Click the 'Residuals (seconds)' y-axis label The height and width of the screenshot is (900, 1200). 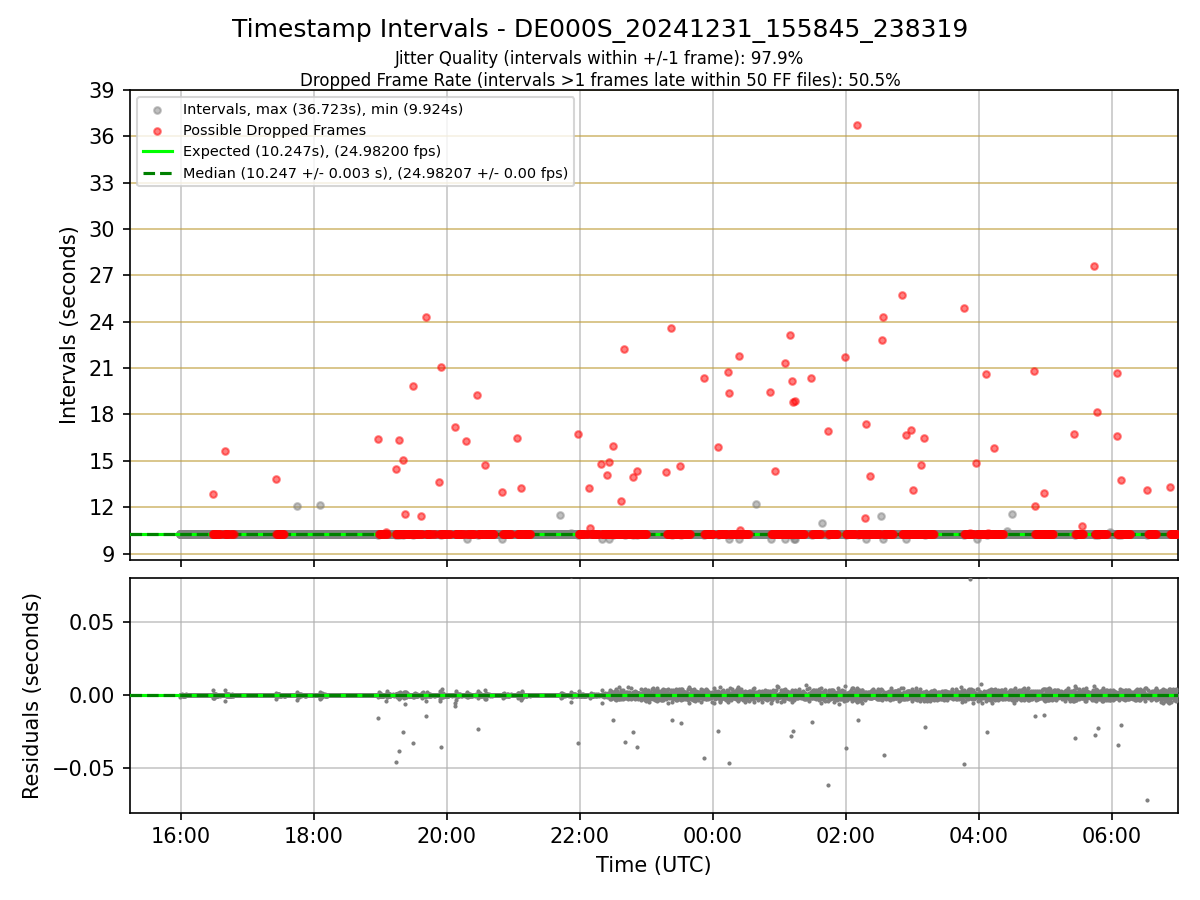32,696
